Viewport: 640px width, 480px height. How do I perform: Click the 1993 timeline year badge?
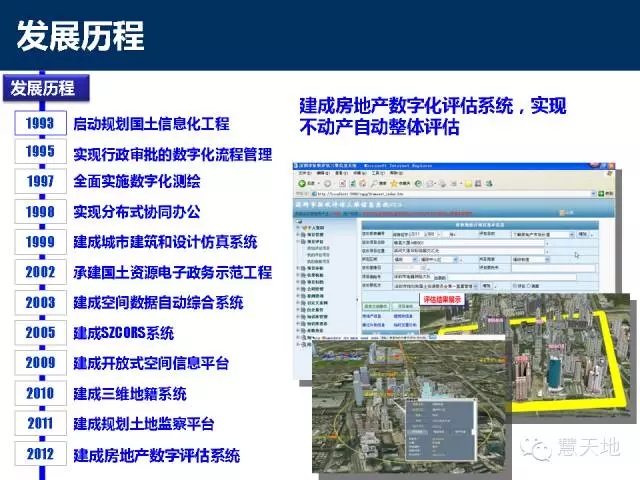[40, 124]
